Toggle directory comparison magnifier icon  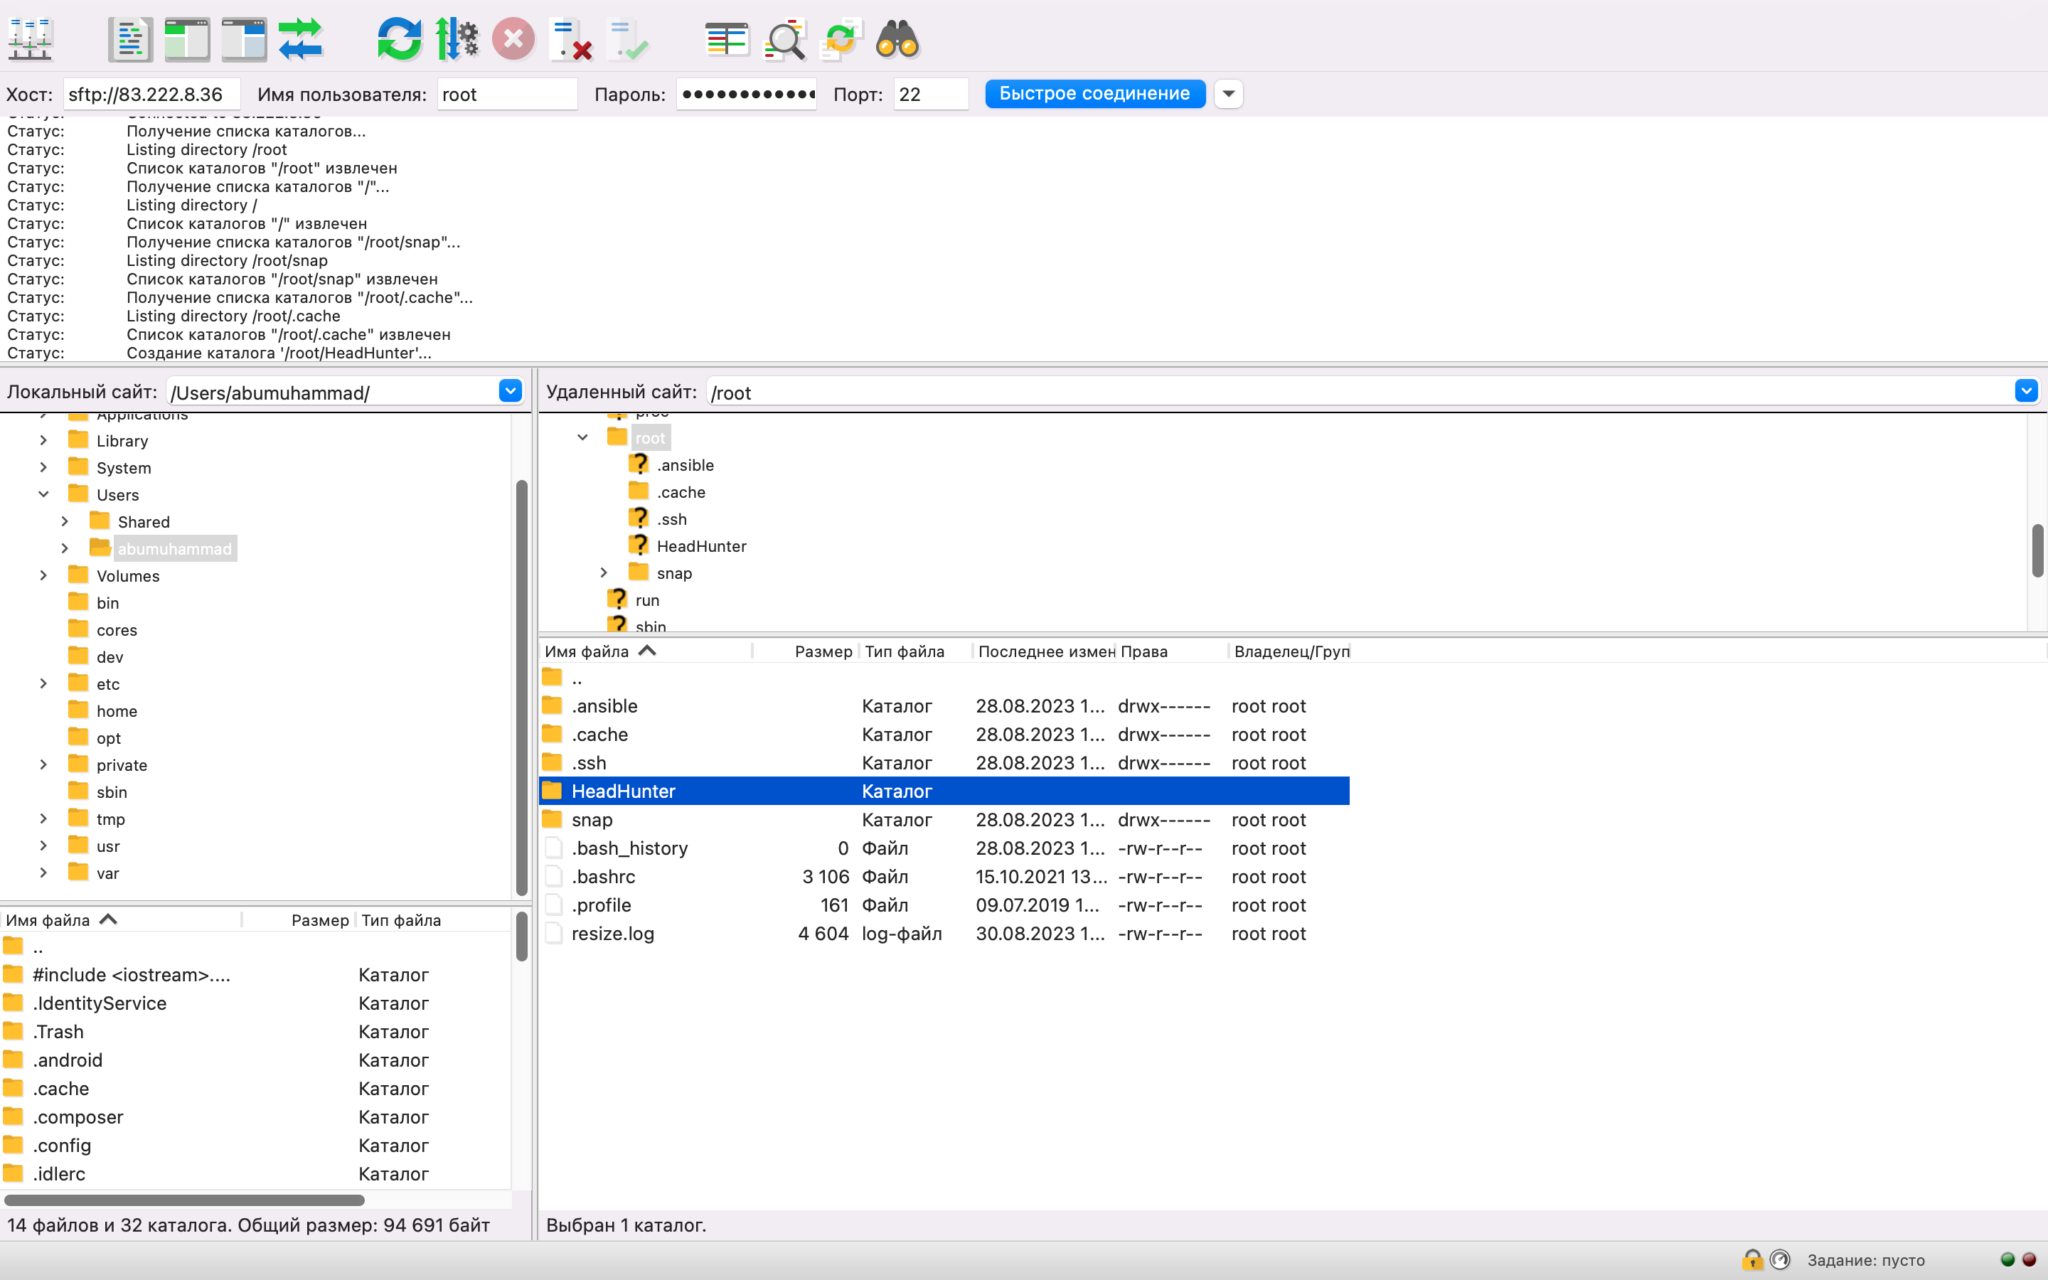pos(785,39)
